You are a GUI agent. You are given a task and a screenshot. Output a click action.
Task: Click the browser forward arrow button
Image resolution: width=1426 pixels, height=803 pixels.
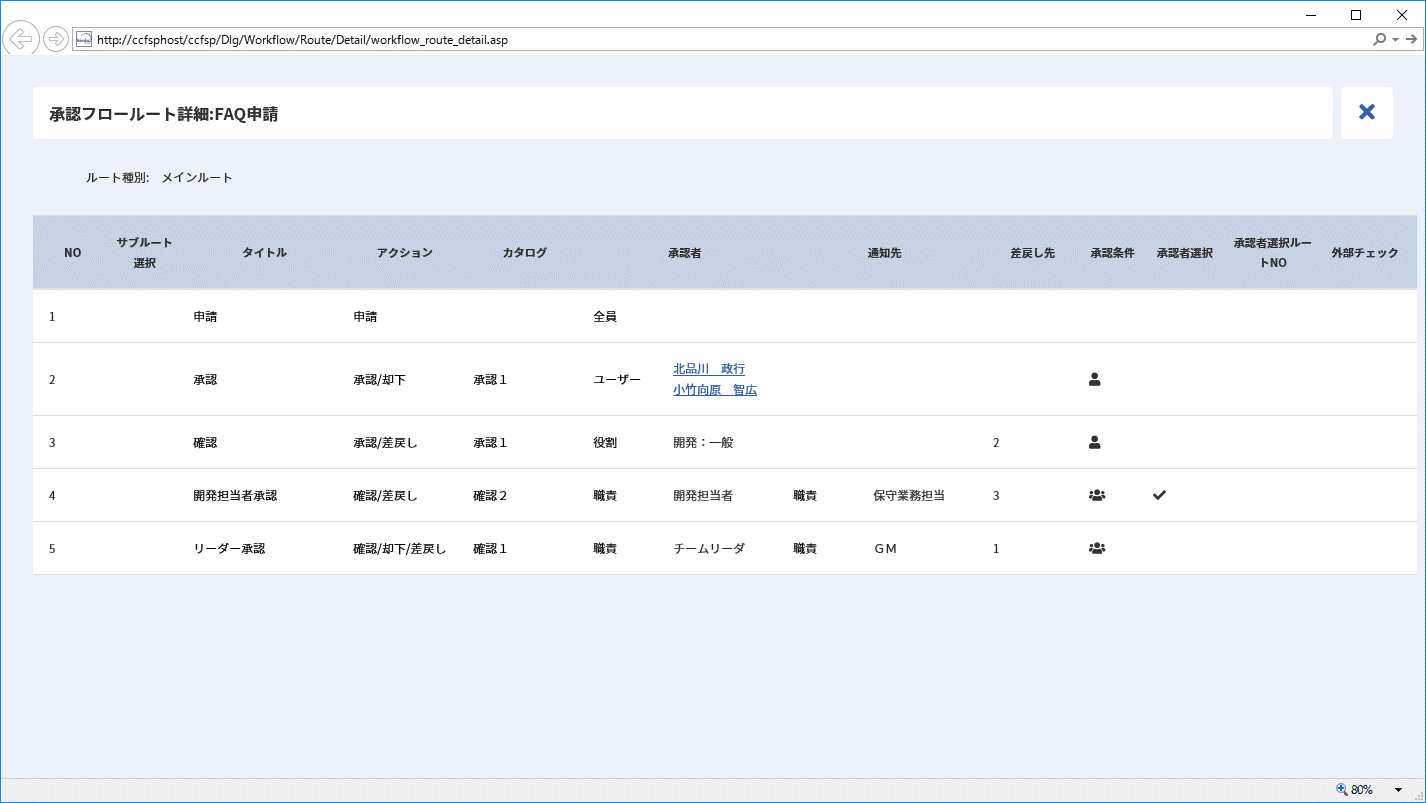(56, 39)
